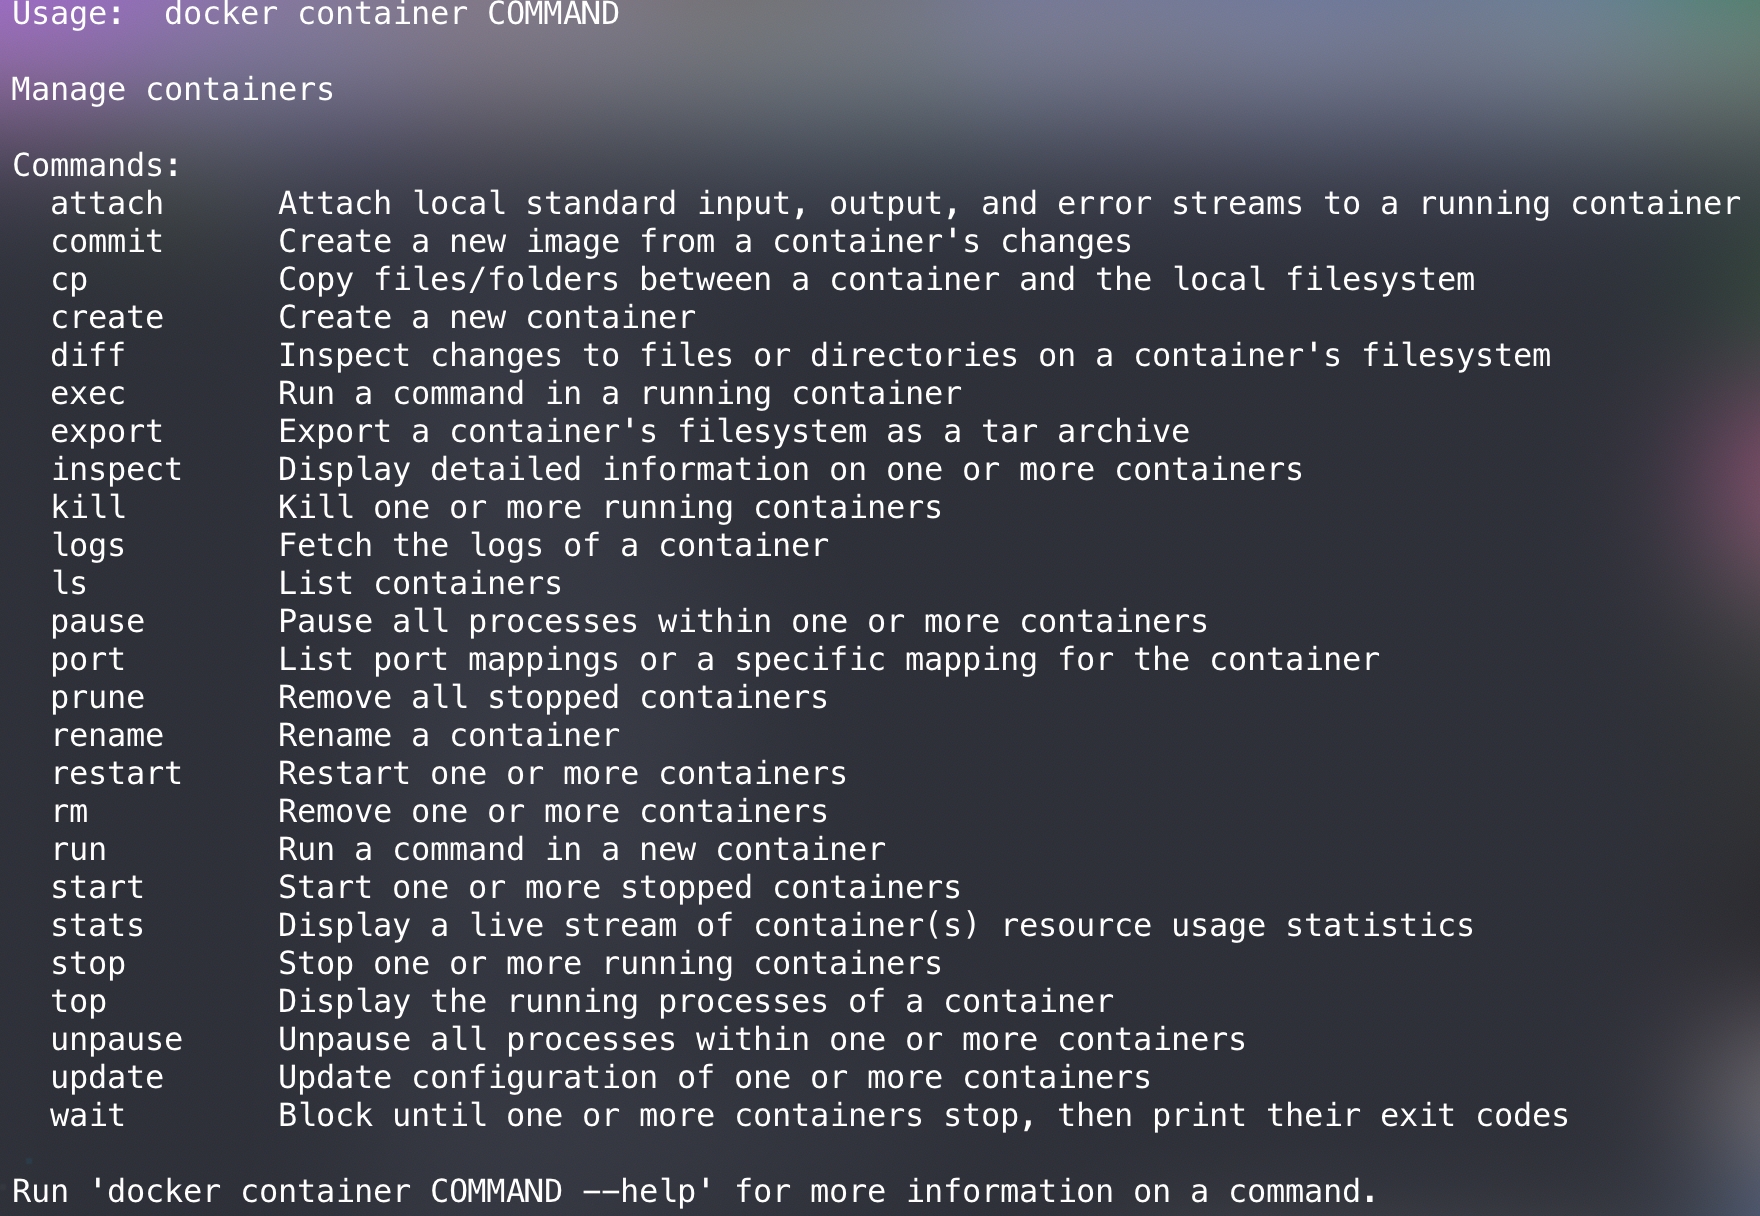
Task: Click on the 'inspect' command
Action: tap(116, 470)
